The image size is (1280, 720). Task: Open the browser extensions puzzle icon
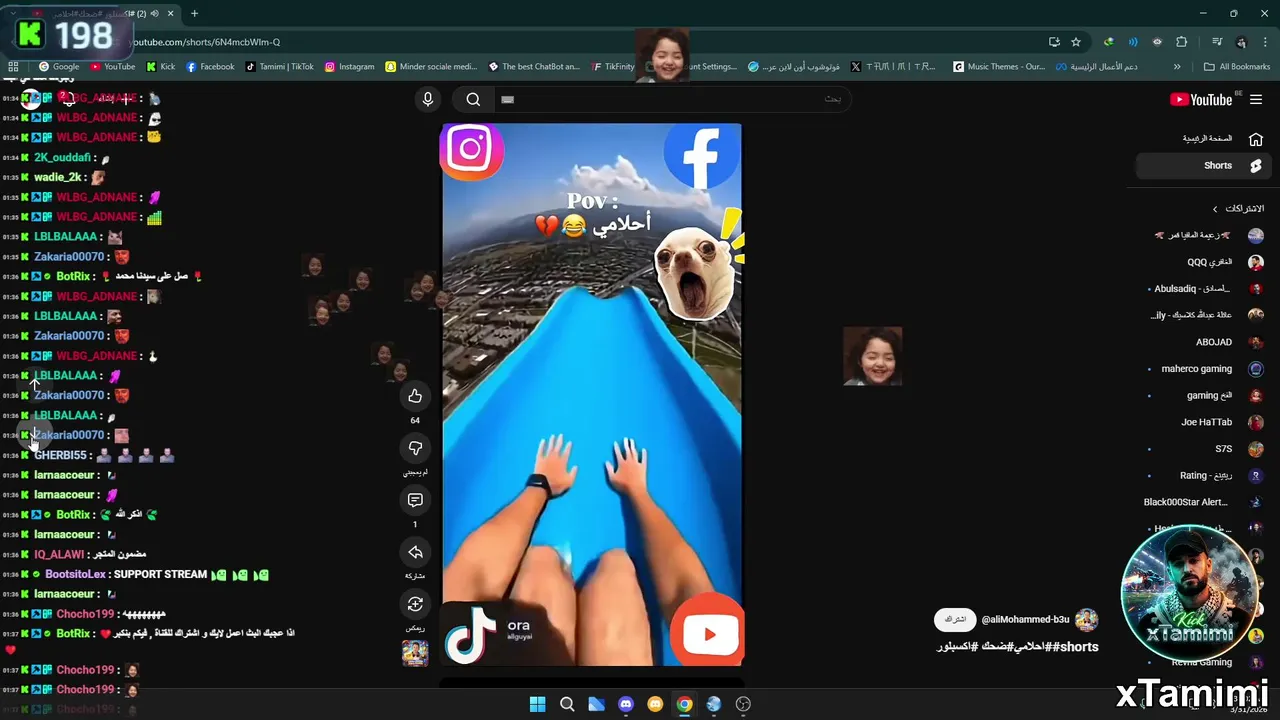click(1182, 42)
